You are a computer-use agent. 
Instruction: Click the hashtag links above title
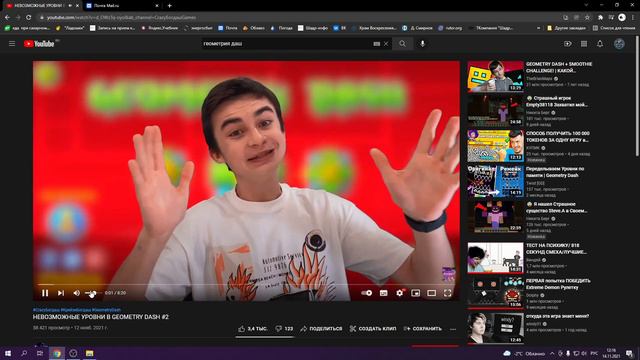click(77, 310)
